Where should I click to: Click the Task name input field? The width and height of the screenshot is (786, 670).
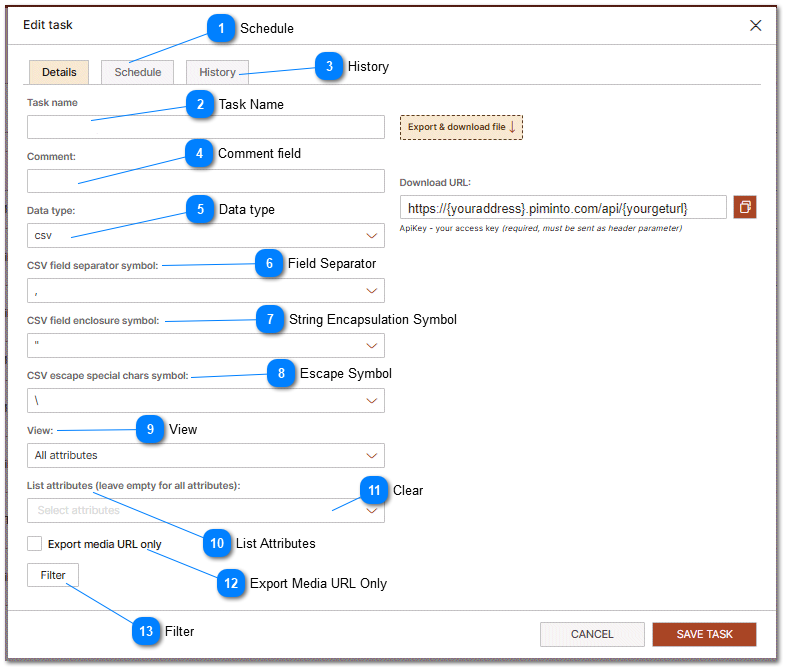pyautogui.click(x=205, y=127)
